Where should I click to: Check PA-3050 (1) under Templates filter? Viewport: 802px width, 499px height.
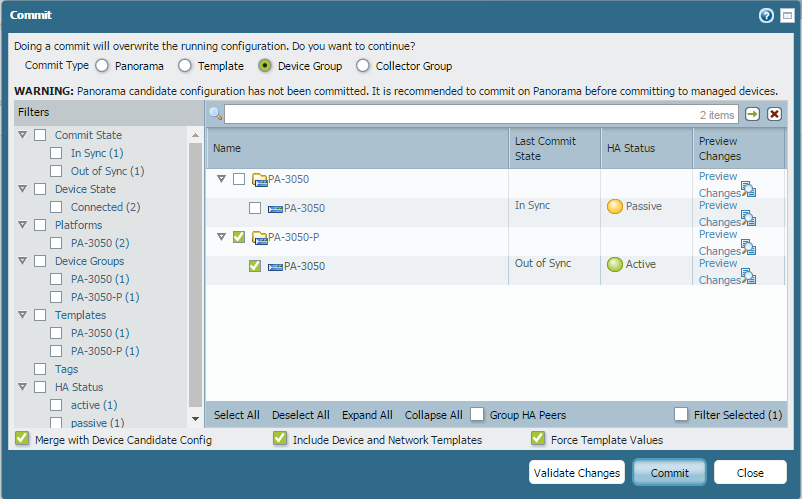[56, 333]
